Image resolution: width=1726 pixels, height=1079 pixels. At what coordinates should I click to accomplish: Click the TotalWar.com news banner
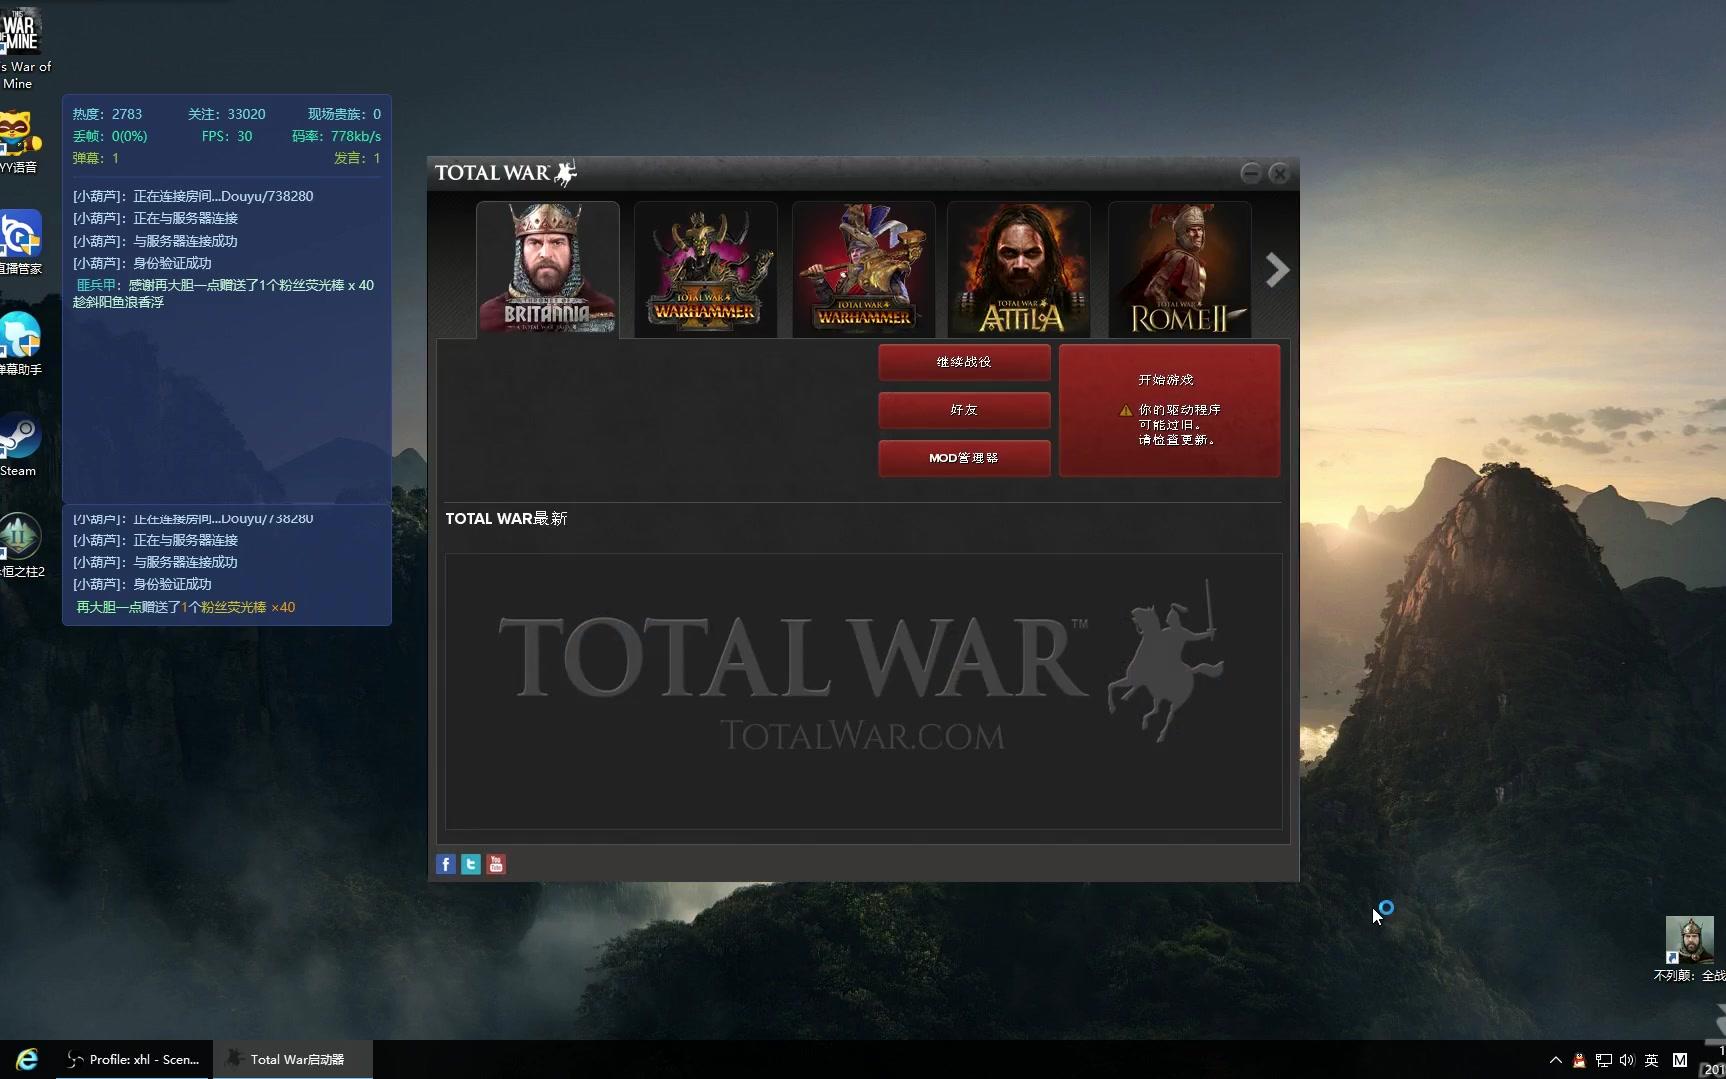pyautogui.click(x=863, y=691)
